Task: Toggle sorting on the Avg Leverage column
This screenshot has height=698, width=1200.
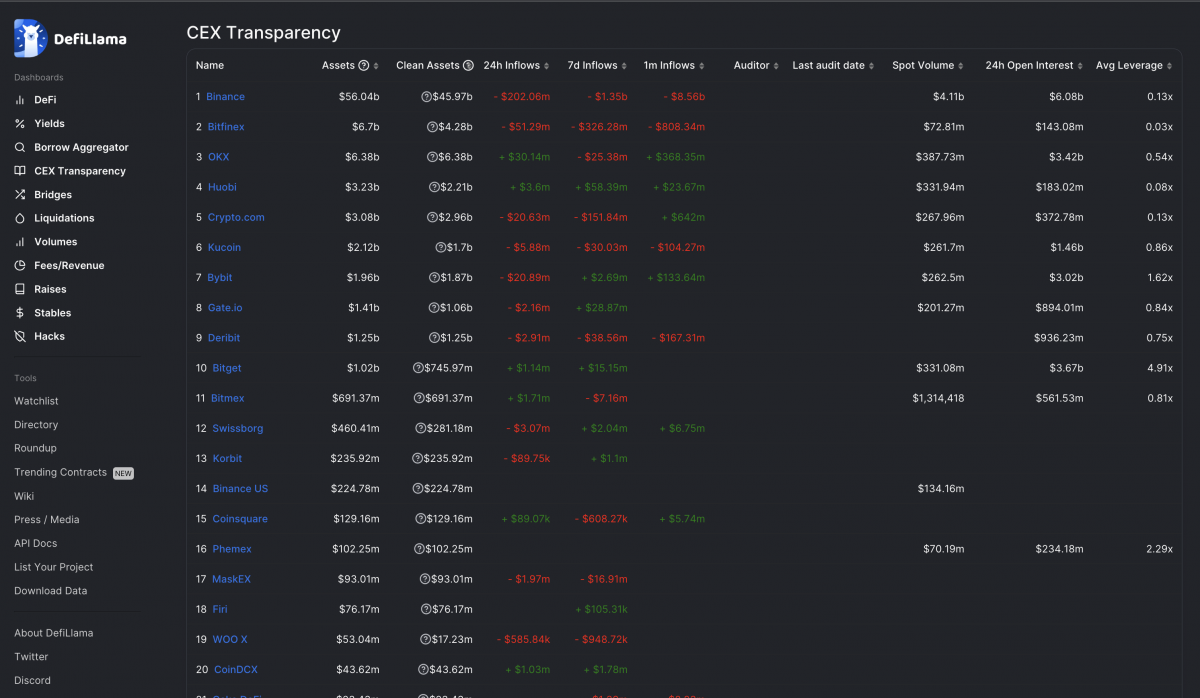Action: coord(1169,65)
